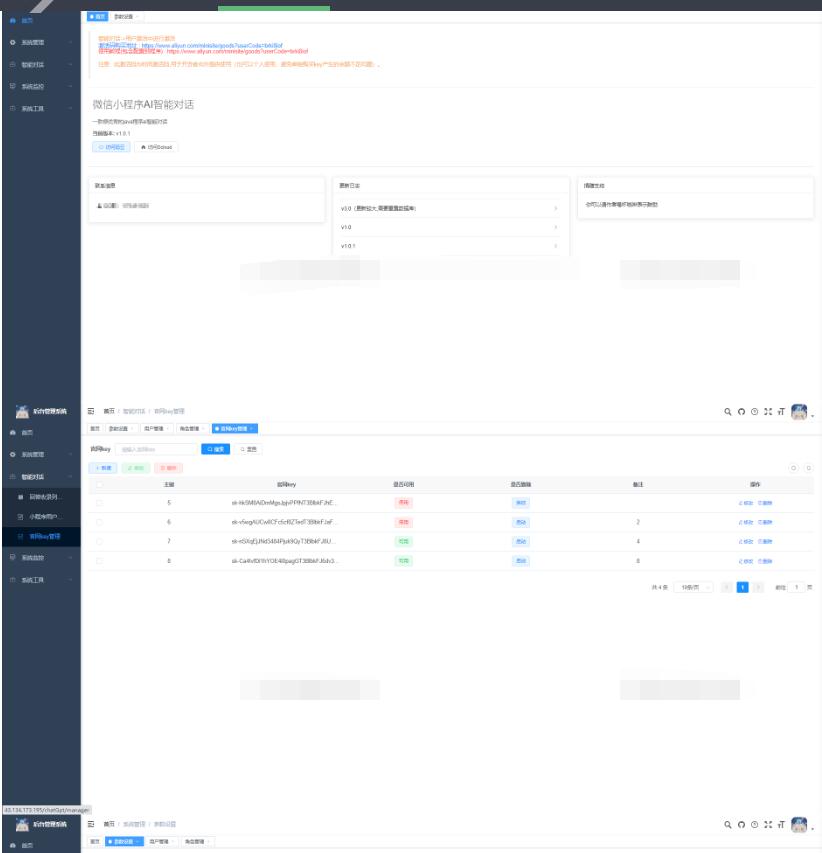Screen dimensions: 822x853
Task: Click the font size icon in 密钥key管理 header
Action: point(780,411)
